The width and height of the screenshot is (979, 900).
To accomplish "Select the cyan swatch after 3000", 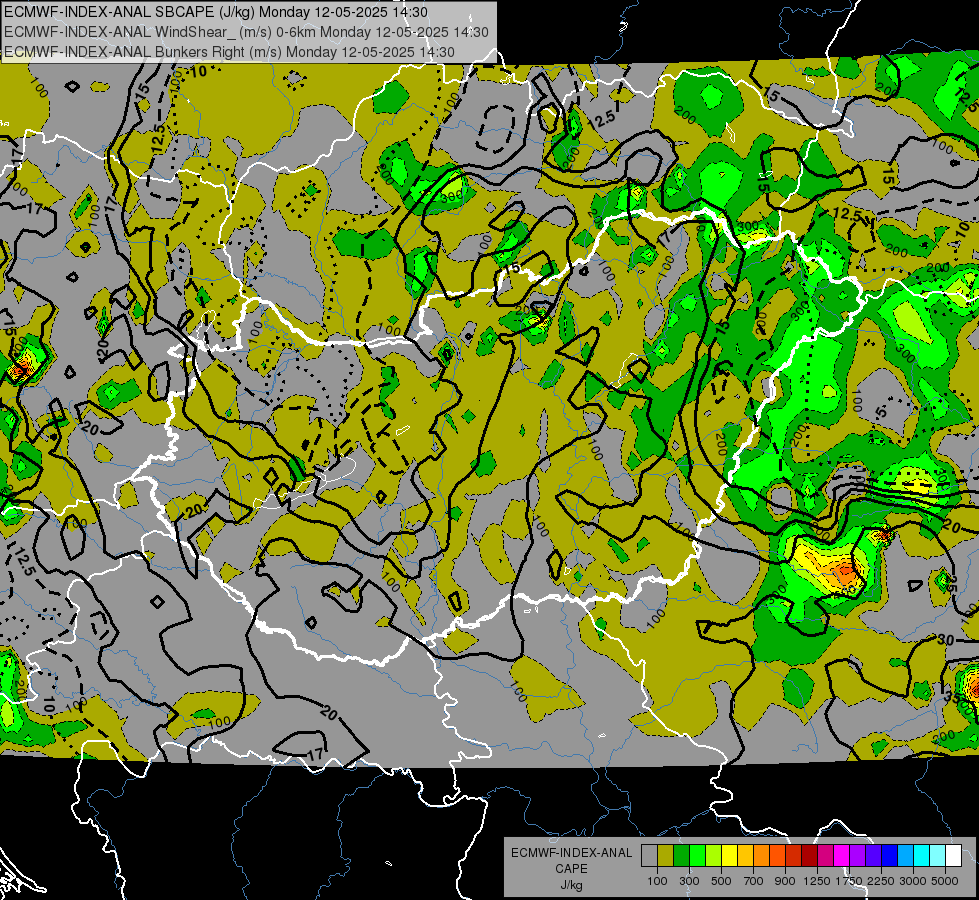I will point(922,855).
